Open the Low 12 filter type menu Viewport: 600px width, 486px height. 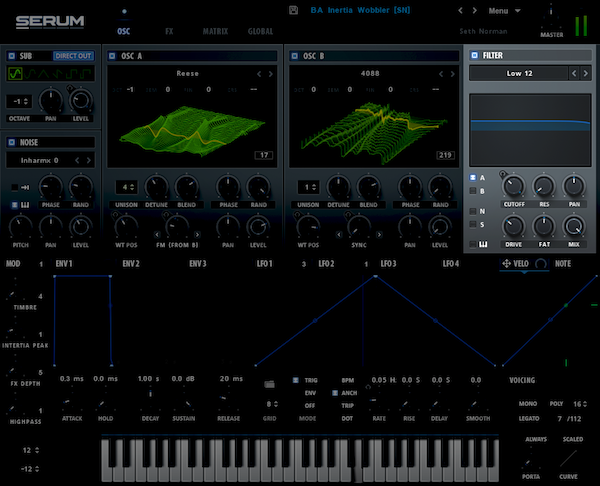click(x=519, y=73)
